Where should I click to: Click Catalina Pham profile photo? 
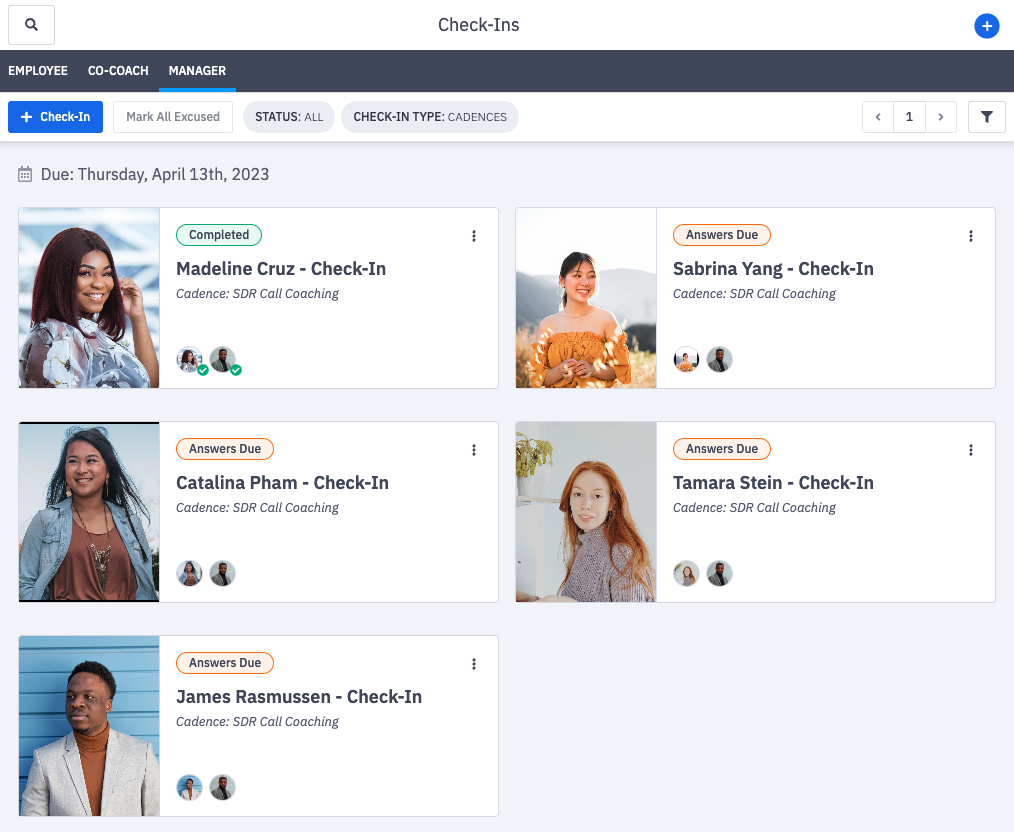coord(89,512)
